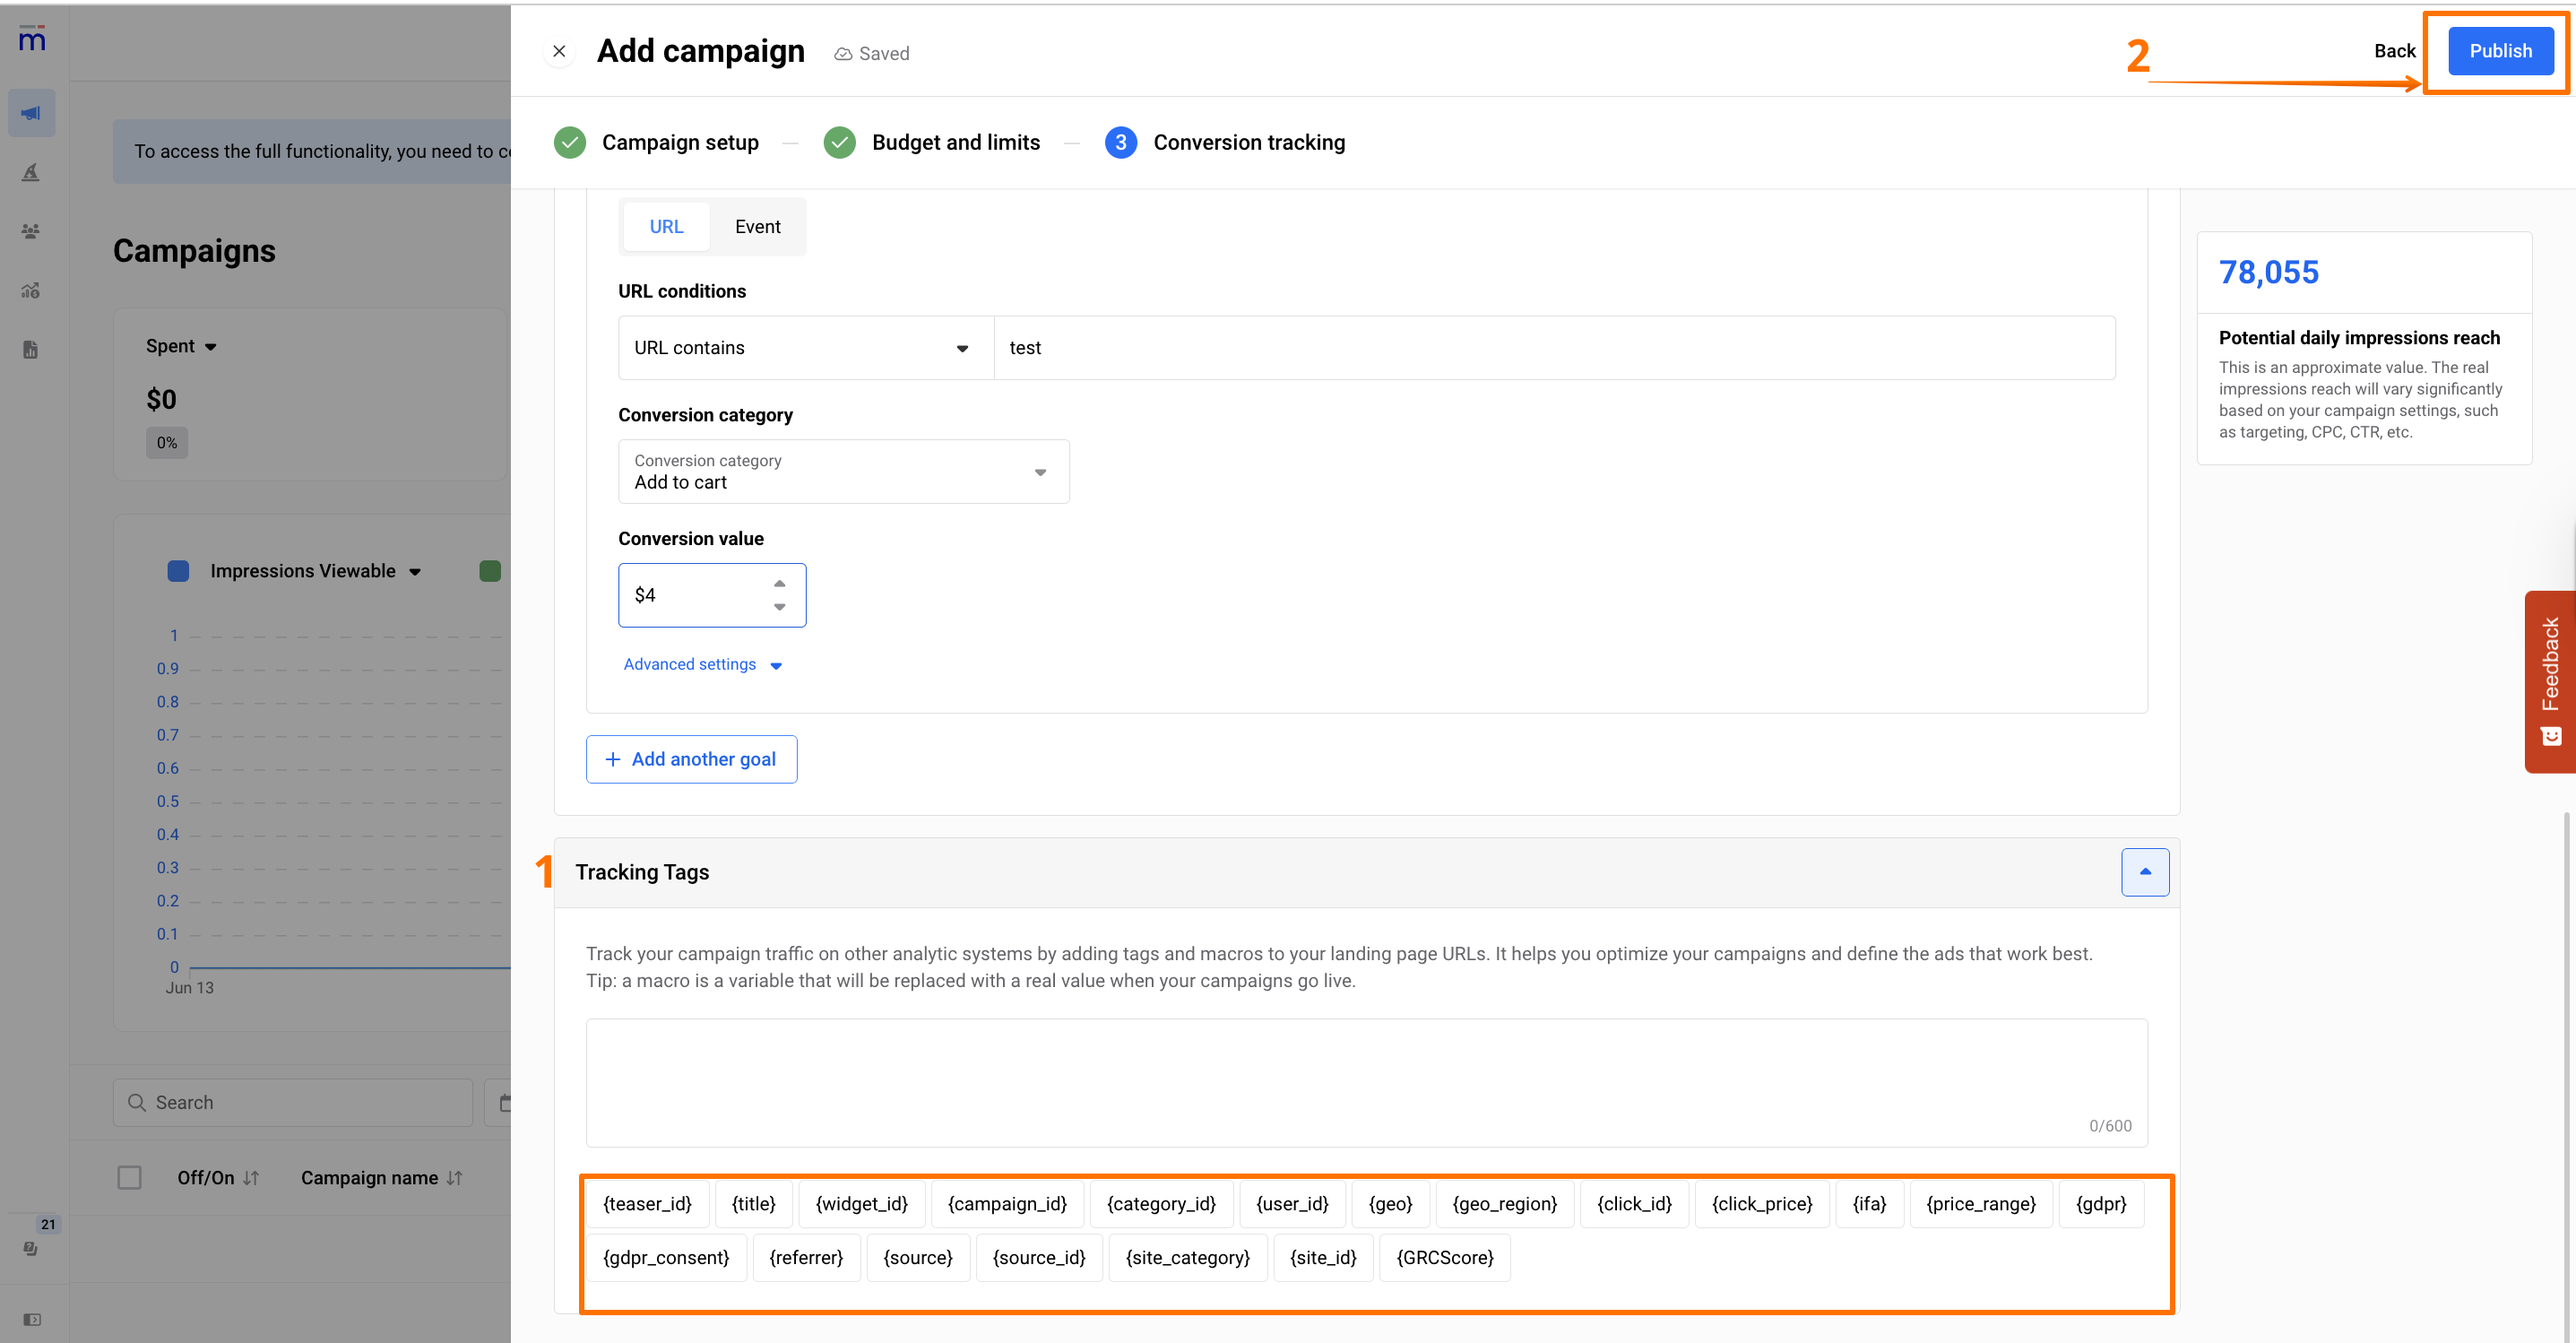
Task: Click the audiences people icon in sidebar
Action: point(31,231)
